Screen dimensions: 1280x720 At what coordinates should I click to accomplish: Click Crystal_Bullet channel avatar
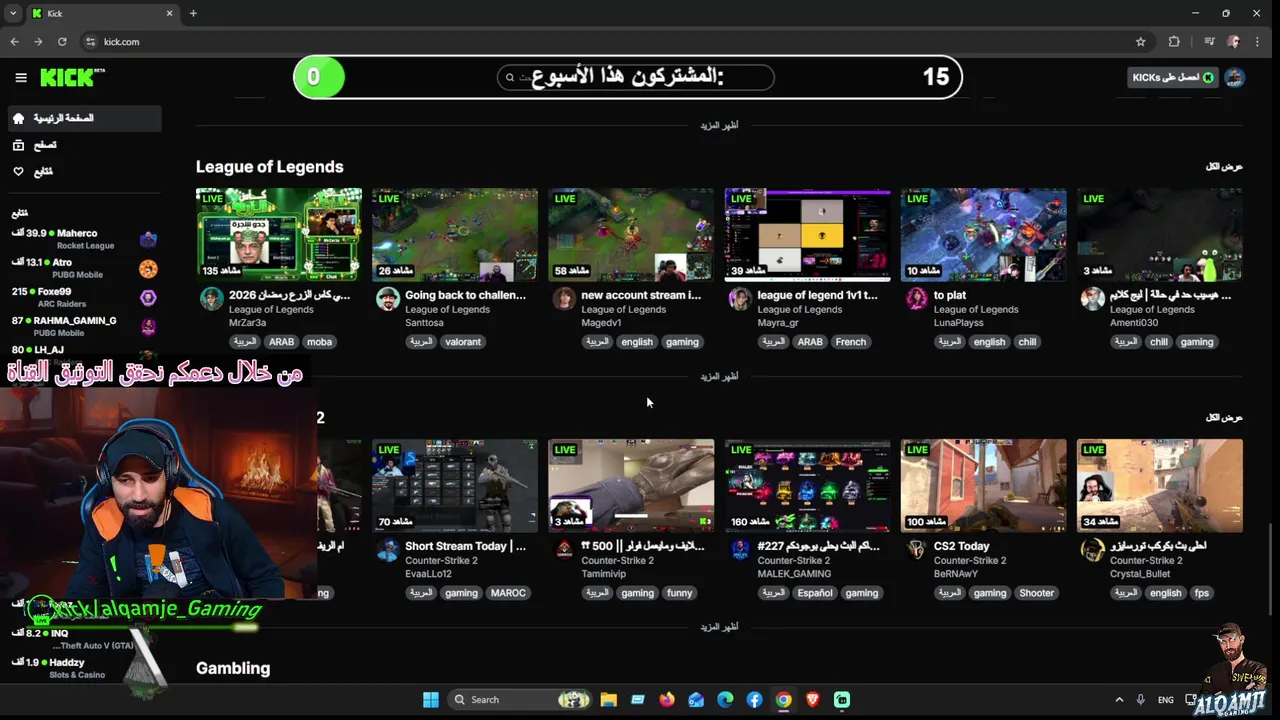tap(1093, 550)
